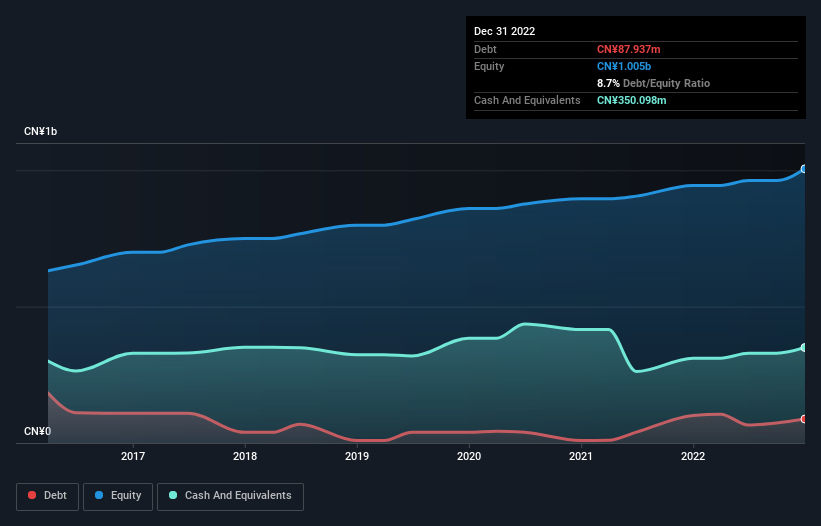Click the CN¥1b y-axis label
Image resolution: width=821 pixels, height=526 pixels.
pyautogui.click(x=40, y=131)
